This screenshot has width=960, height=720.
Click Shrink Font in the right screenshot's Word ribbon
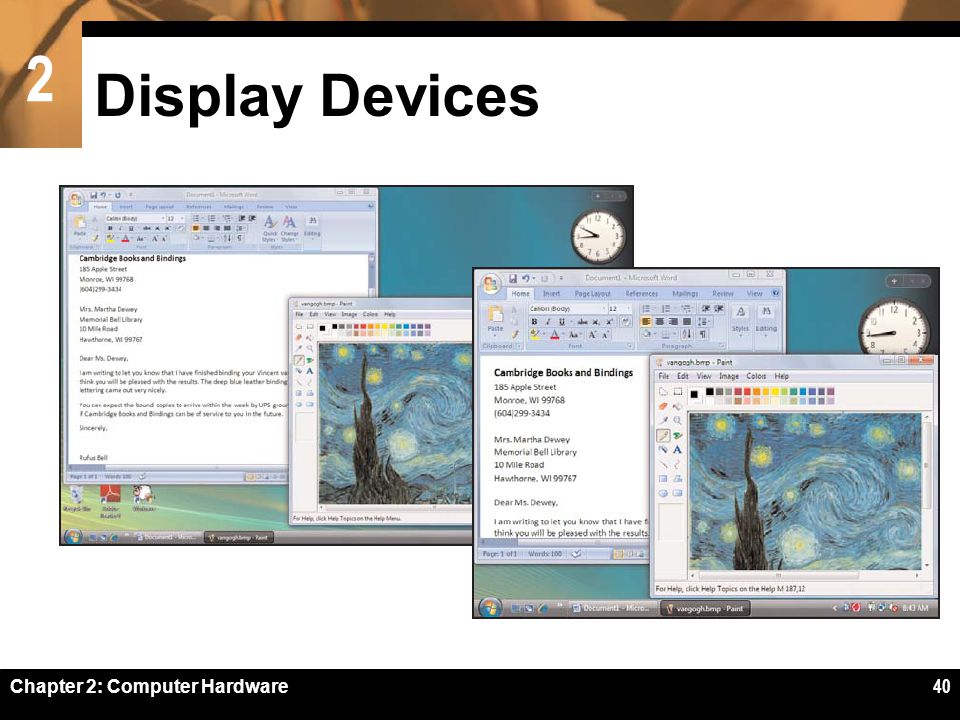coord(606,334)
